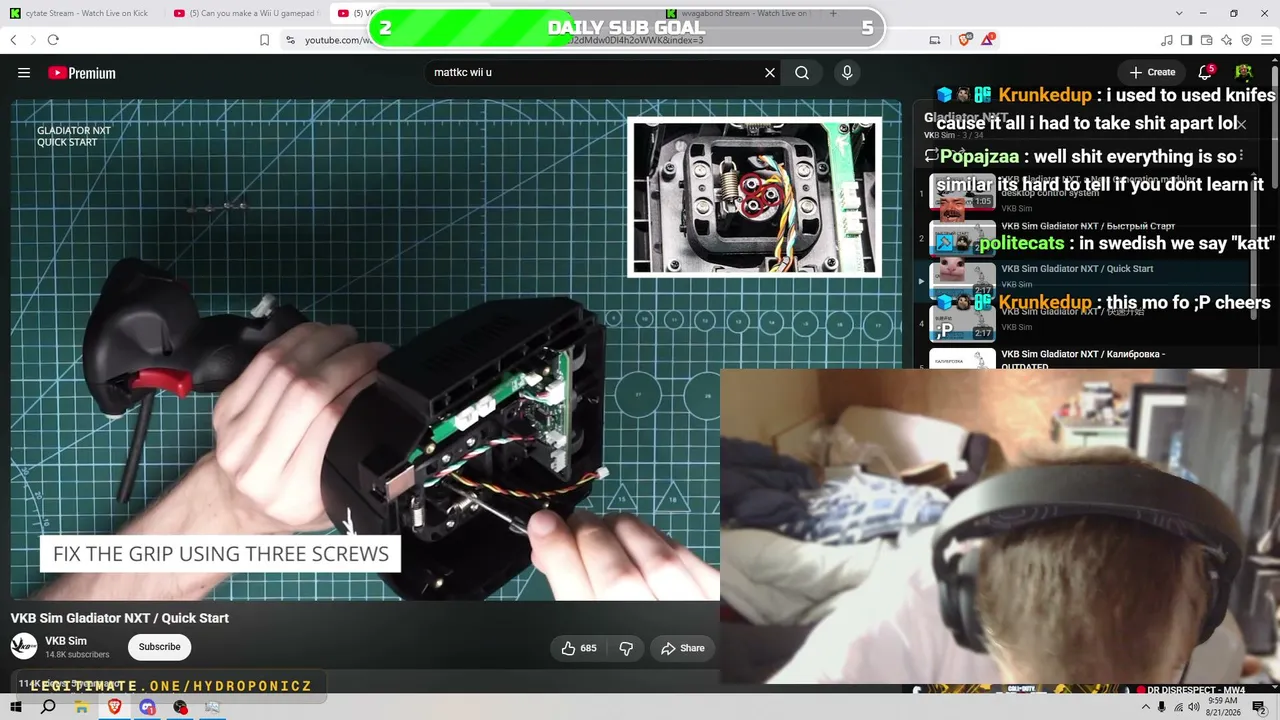This screenshot has height=720, width=1280.
Task: Open the VKB Sim channel avatar
Action: point(24,647)
